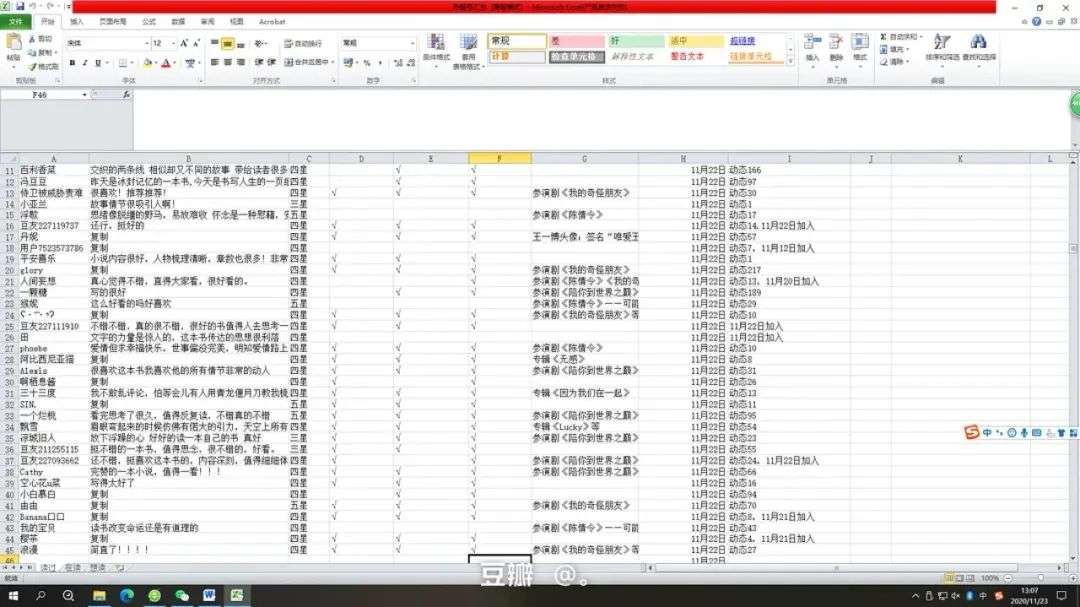Open the font size 12 dropdown
The image size is (1080, 607).
click(x=174, y=43)
